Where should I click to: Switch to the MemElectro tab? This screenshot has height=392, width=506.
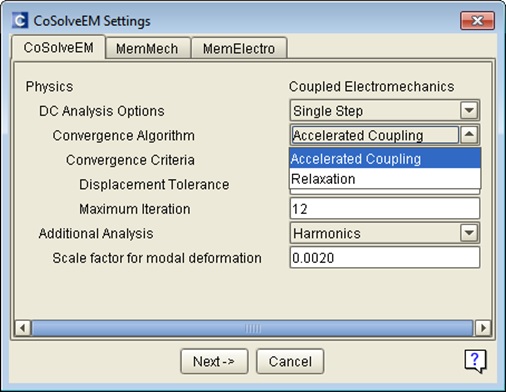239,49
